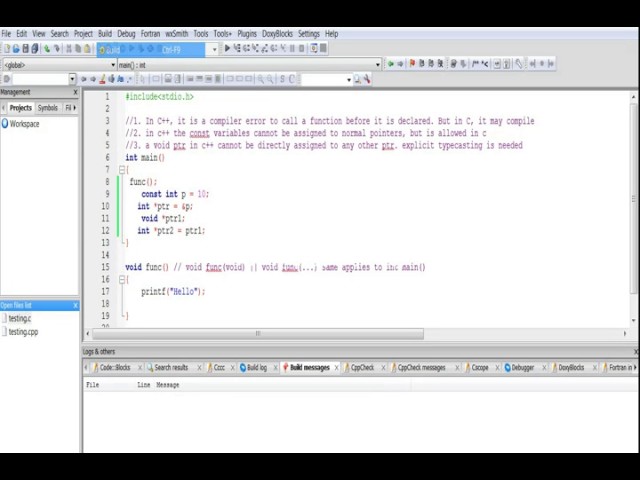This screenshot has width=640, height=480.
Task: Click the Cut scissors icon
Action: 69,49
